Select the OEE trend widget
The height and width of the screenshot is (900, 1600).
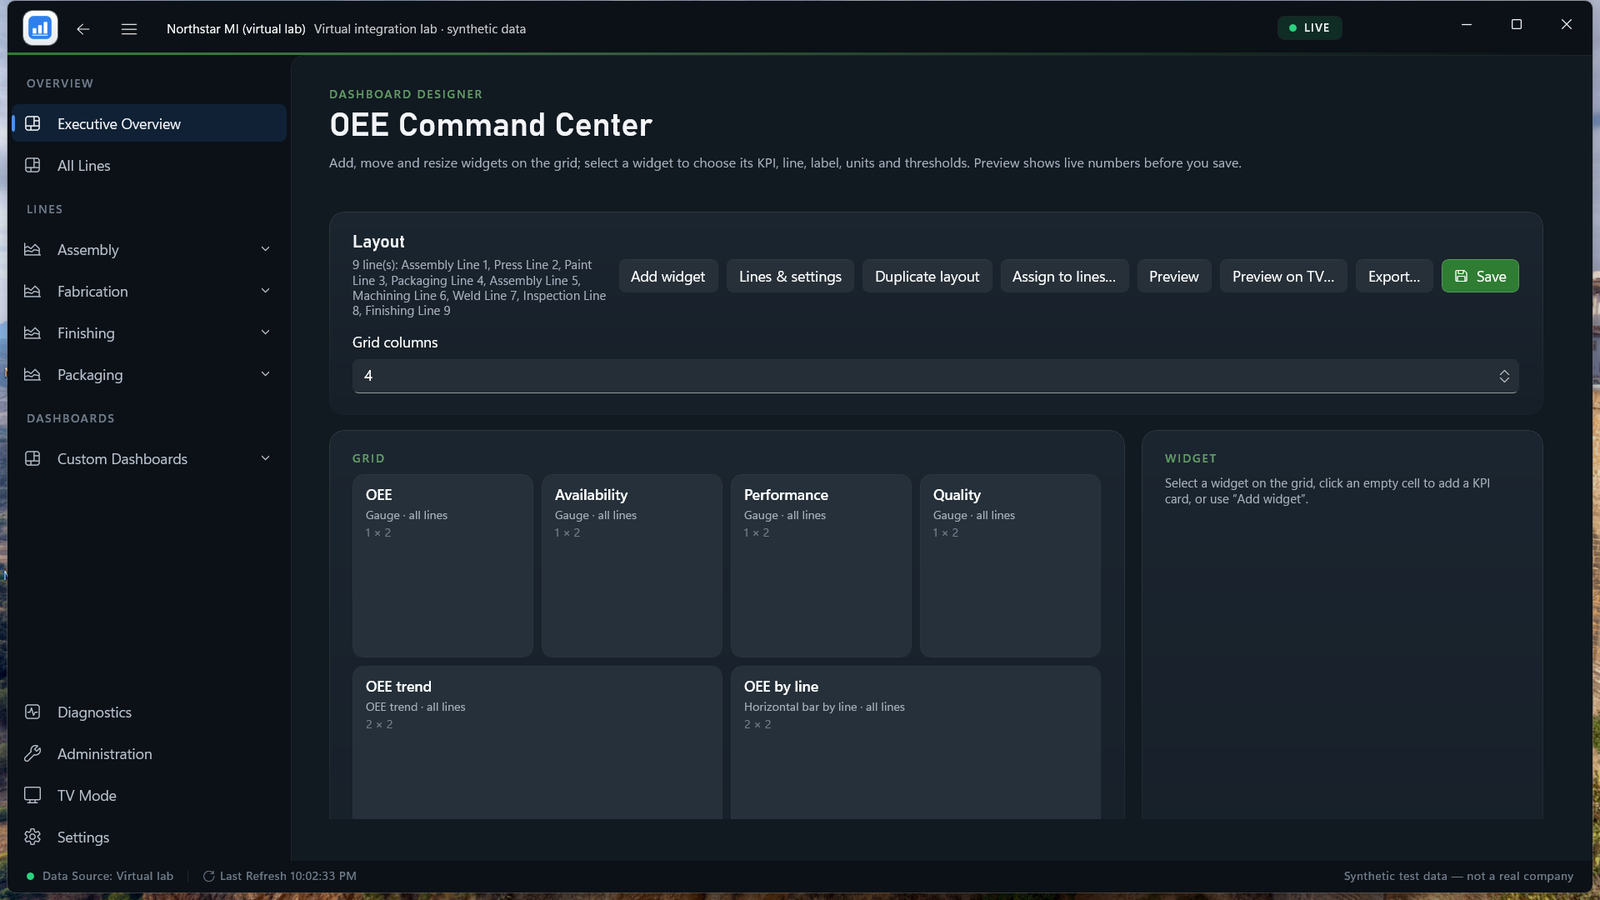point(537,742)
